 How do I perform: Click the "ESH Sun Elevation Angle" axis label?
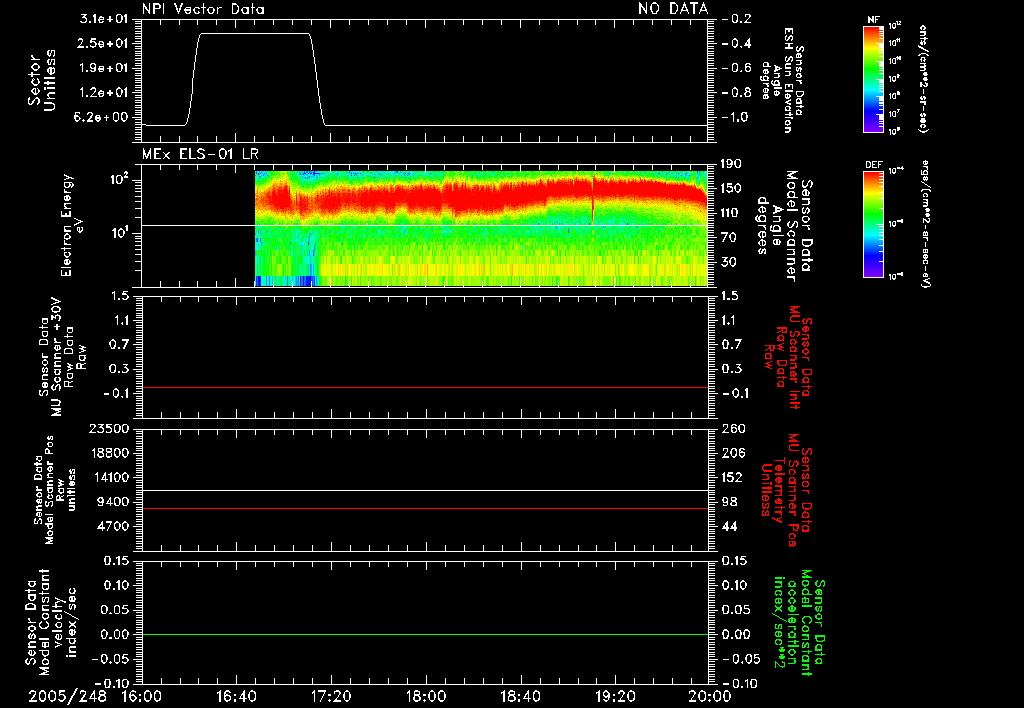782,80
